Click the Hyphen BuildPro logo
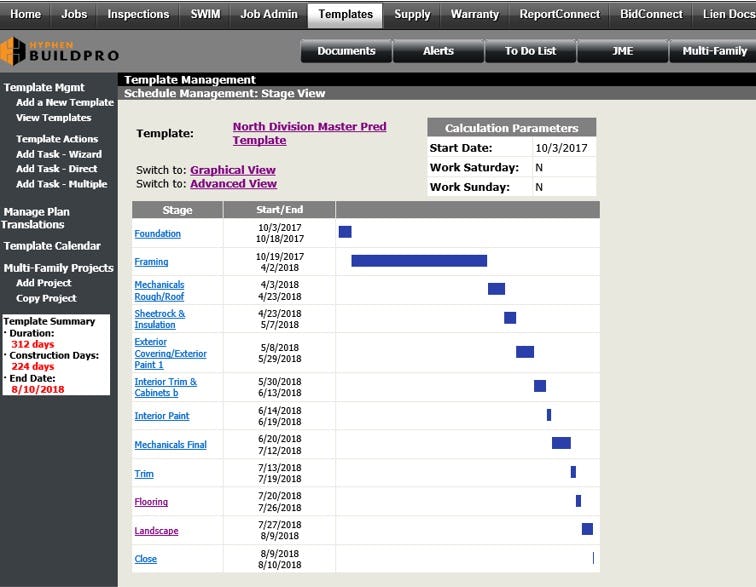The height and width of the screenshot is (587, 756). [x=59, y=51]
